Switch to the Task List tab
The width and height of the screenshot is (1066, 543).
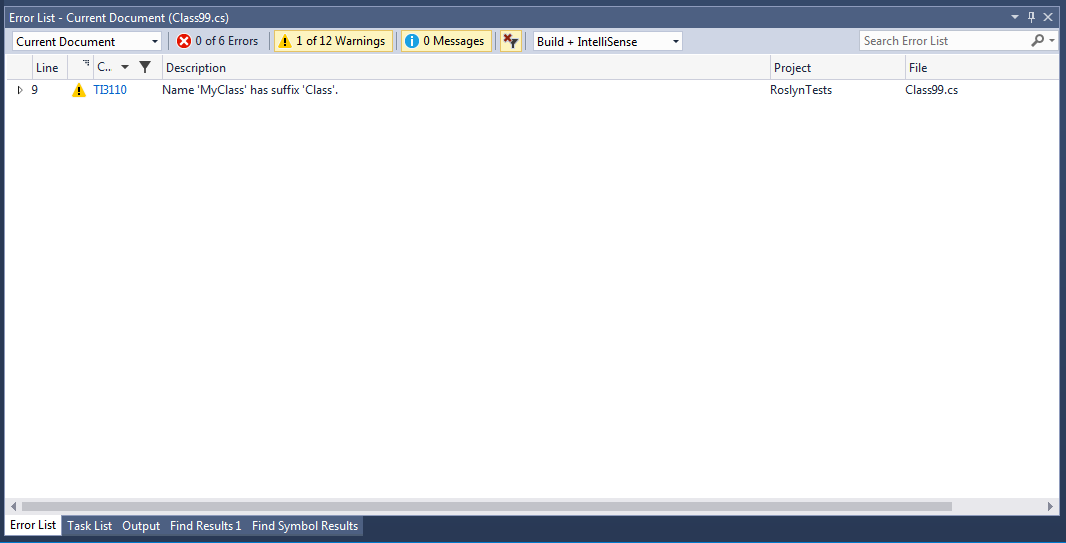coord(90,526)
